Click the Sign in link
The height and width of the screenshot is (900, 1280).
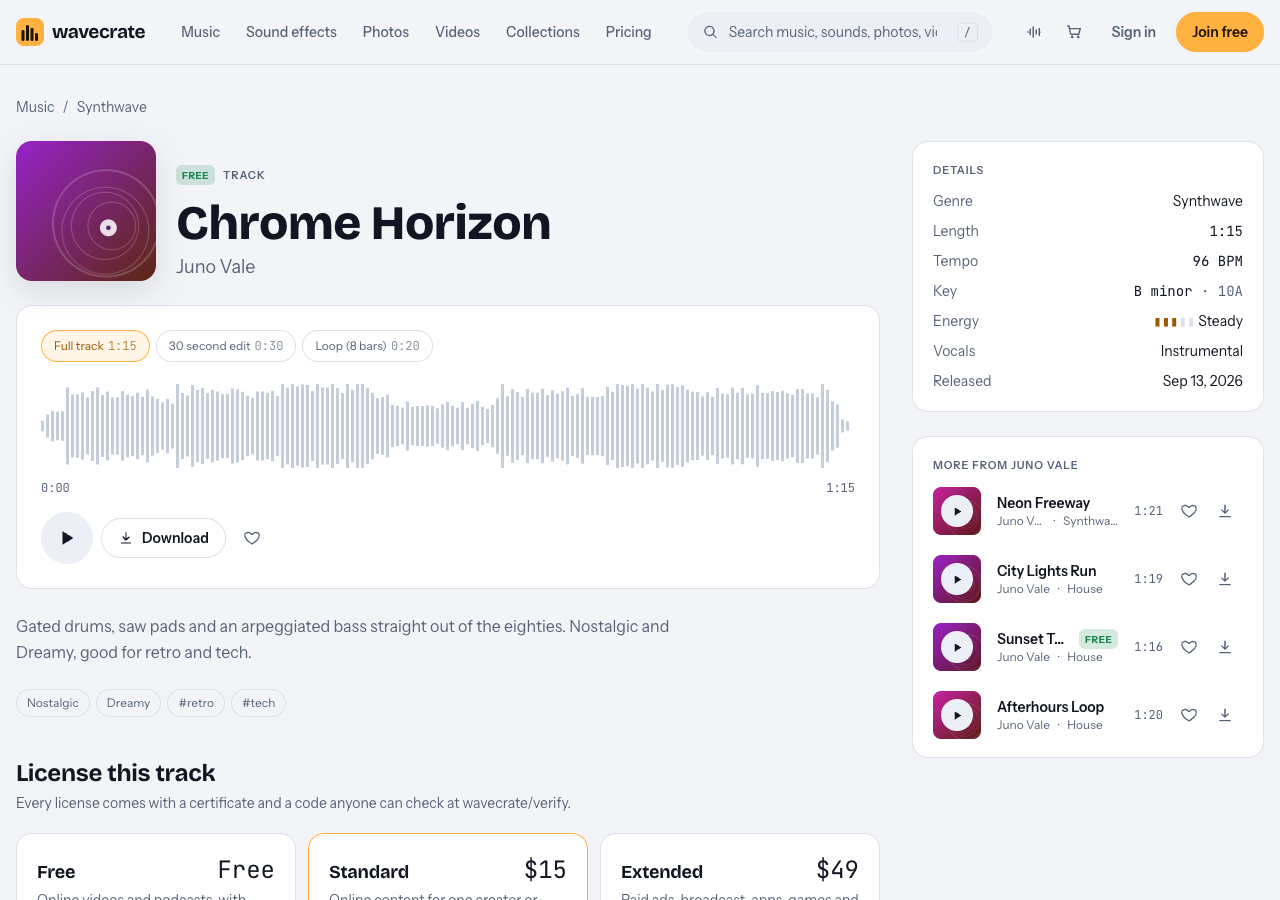(x=1133, y=32)
